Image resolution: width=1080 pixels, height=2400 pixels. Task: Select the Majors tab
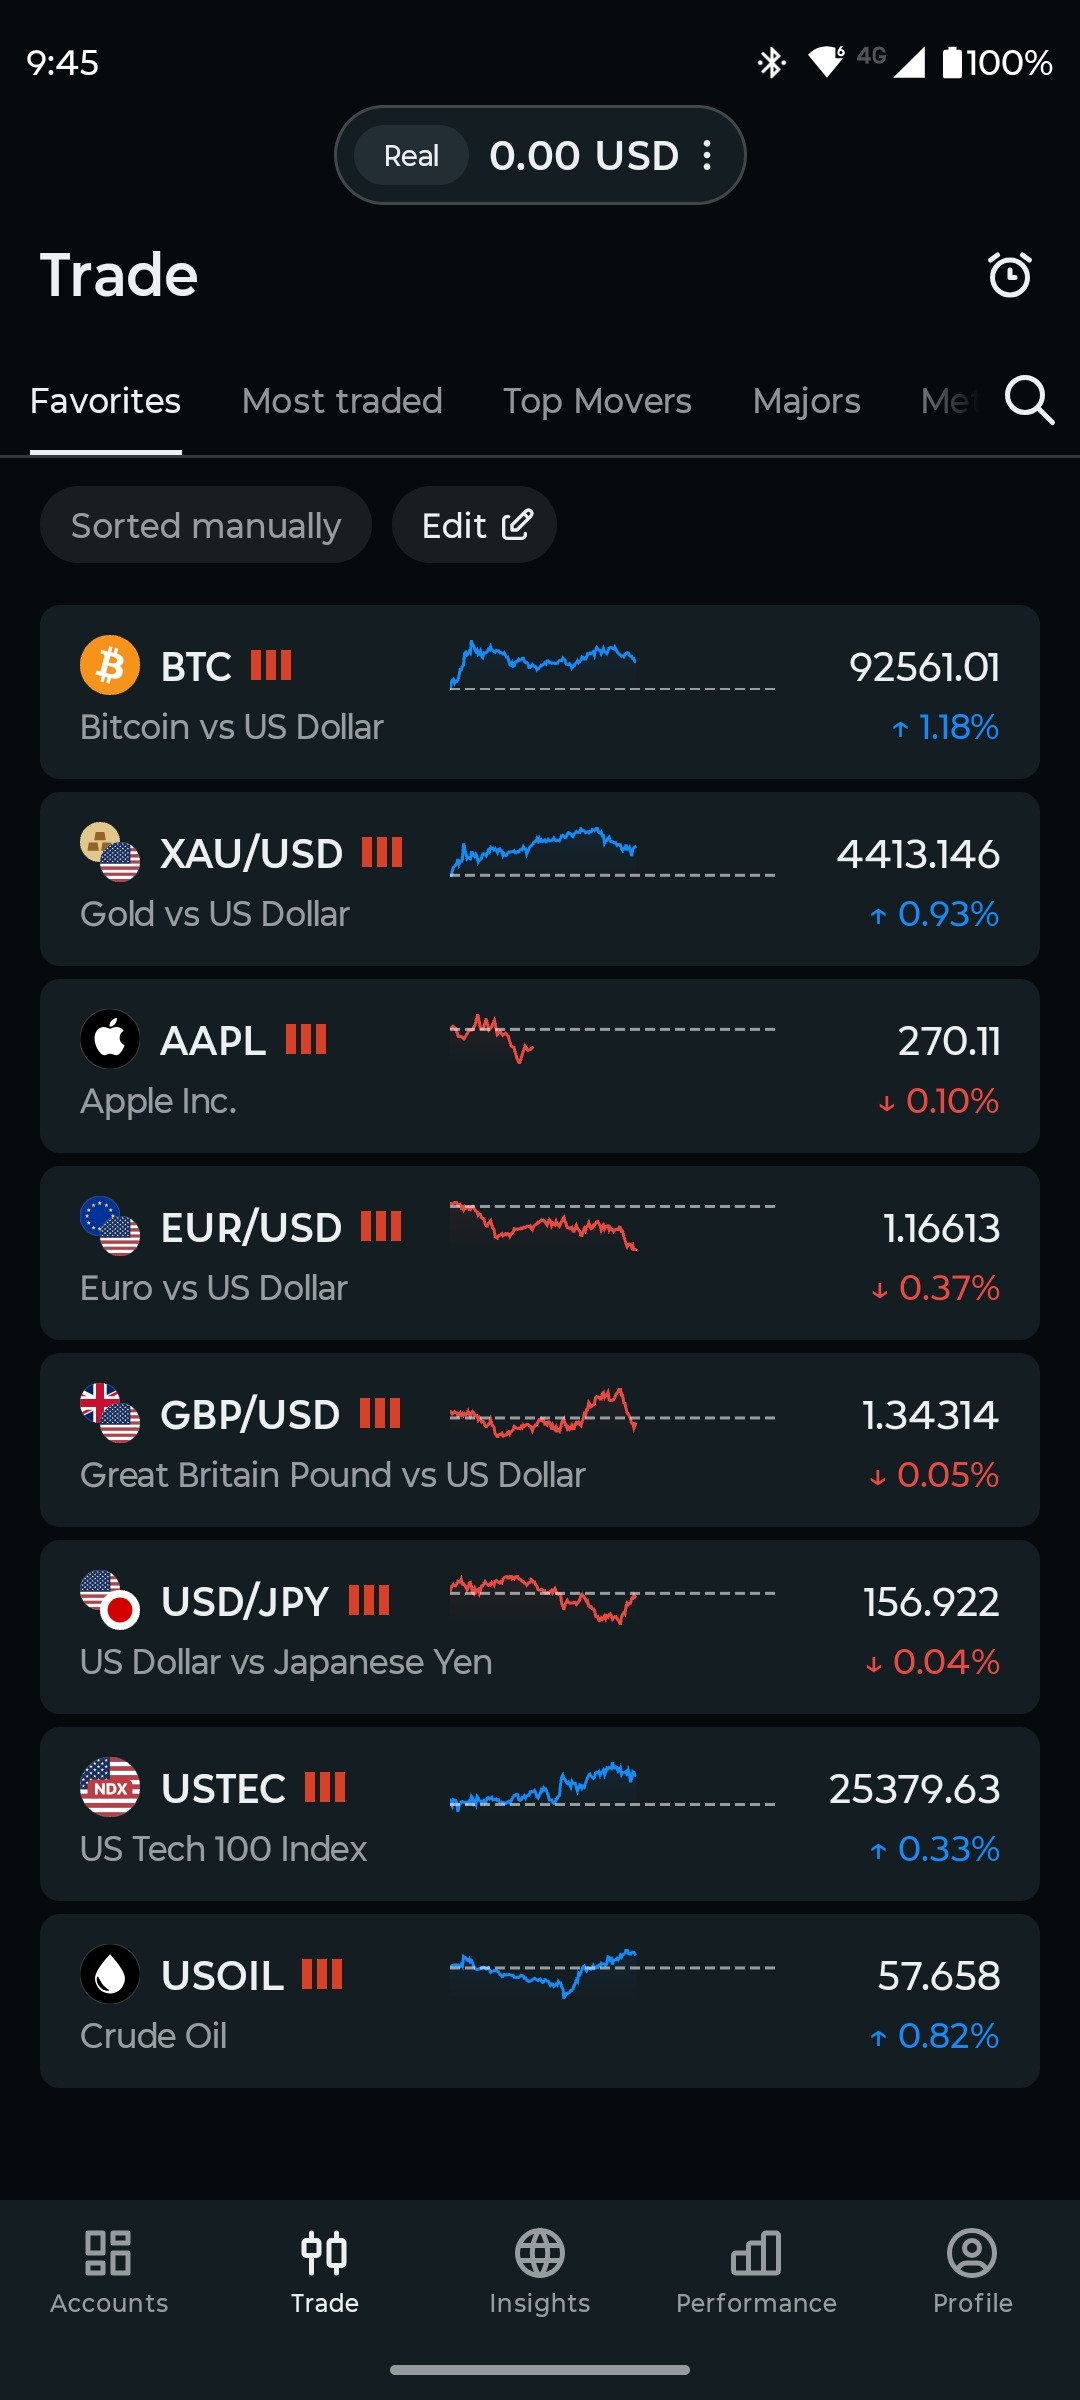(x=806, y=401)
